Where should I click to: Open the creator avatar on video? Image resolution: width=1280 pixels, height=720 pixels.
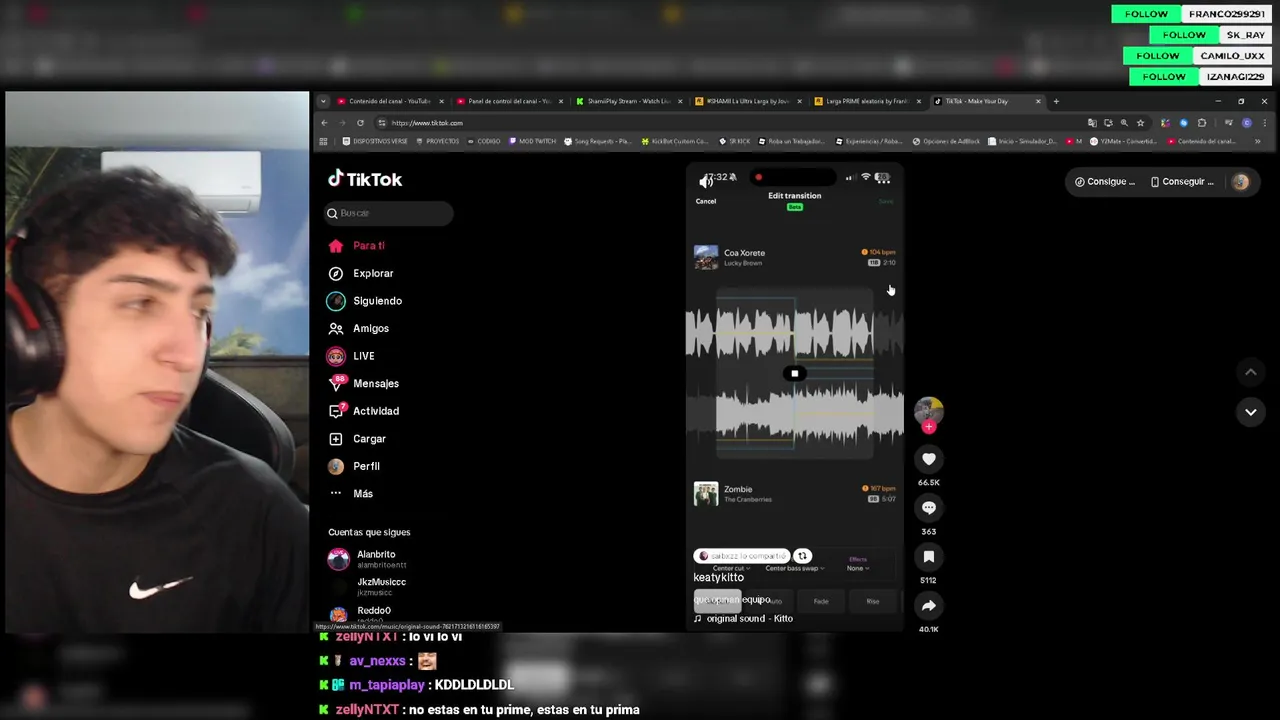point(929,410)
